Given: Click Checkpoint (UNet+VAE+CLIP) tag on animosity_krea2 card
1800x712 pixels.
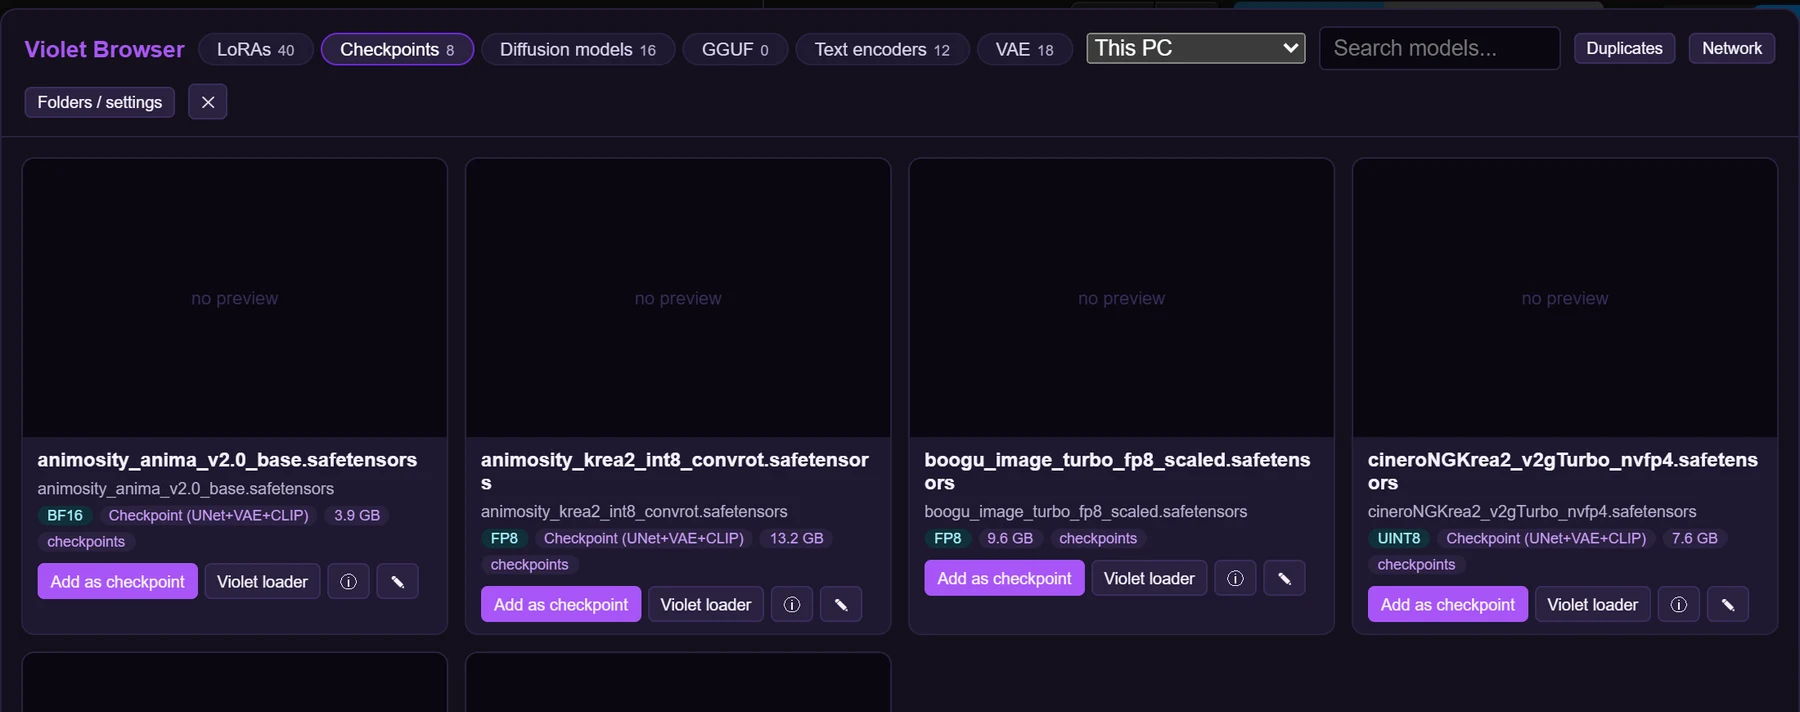Looking at the screenshot, I should [644, 539].
